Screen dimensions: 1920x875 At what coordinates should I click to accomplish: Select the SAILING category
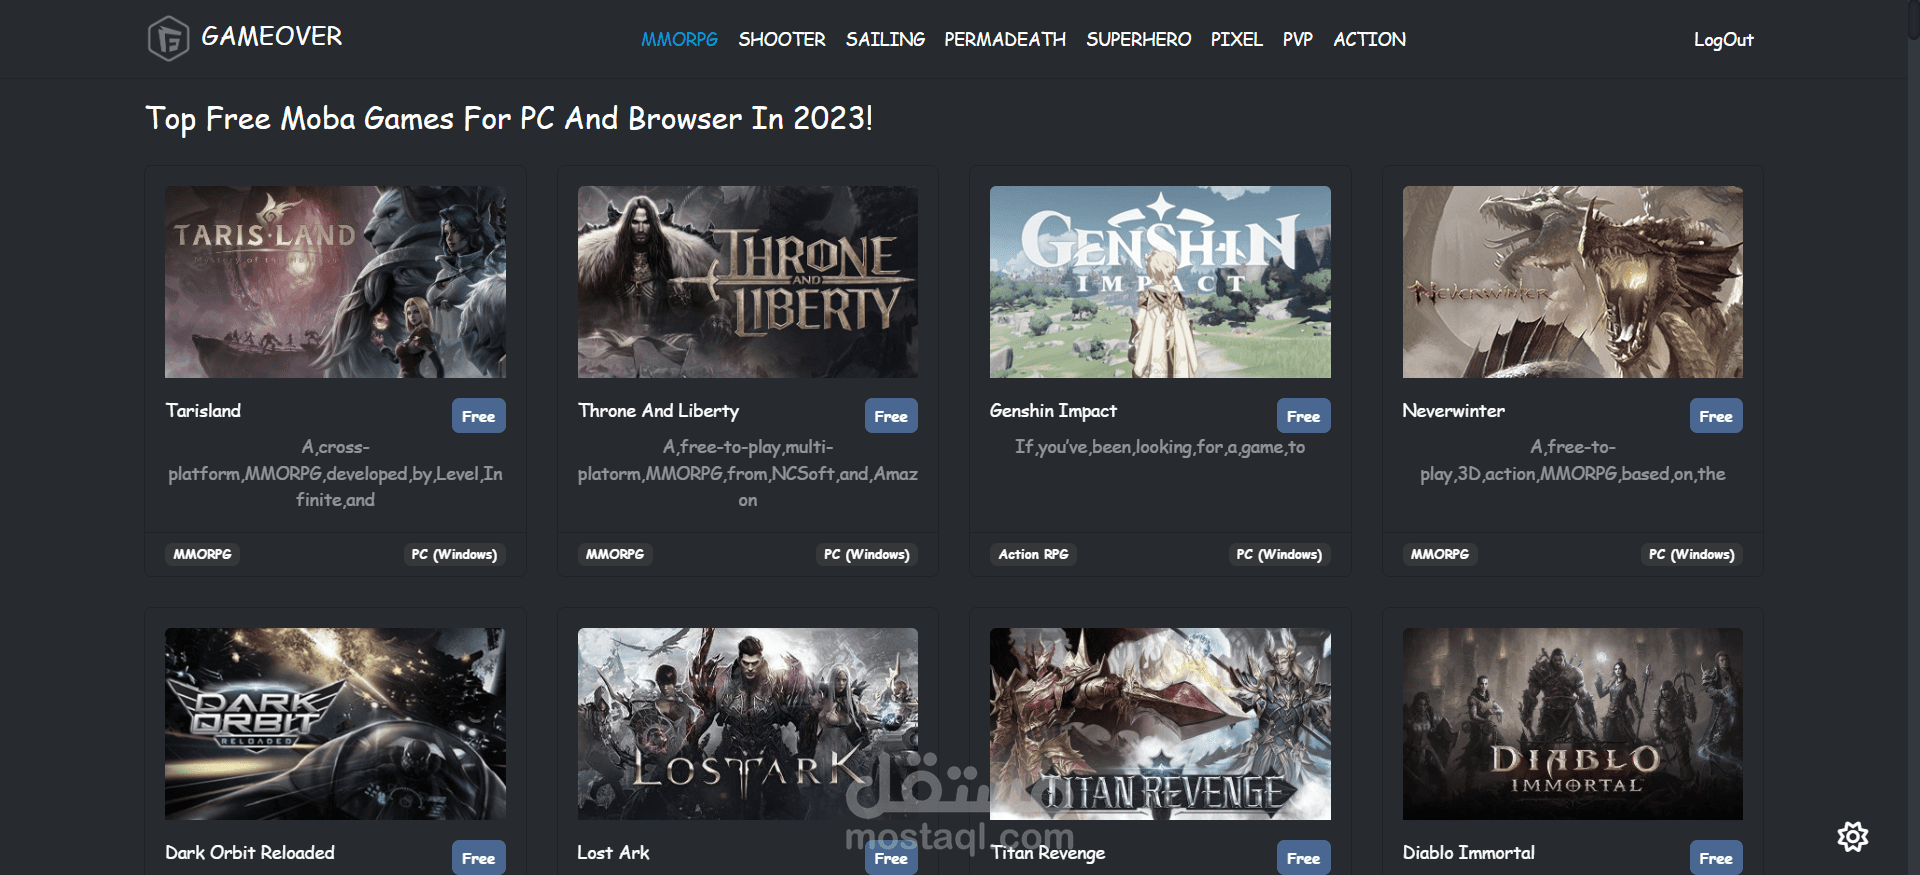point(885,39)
